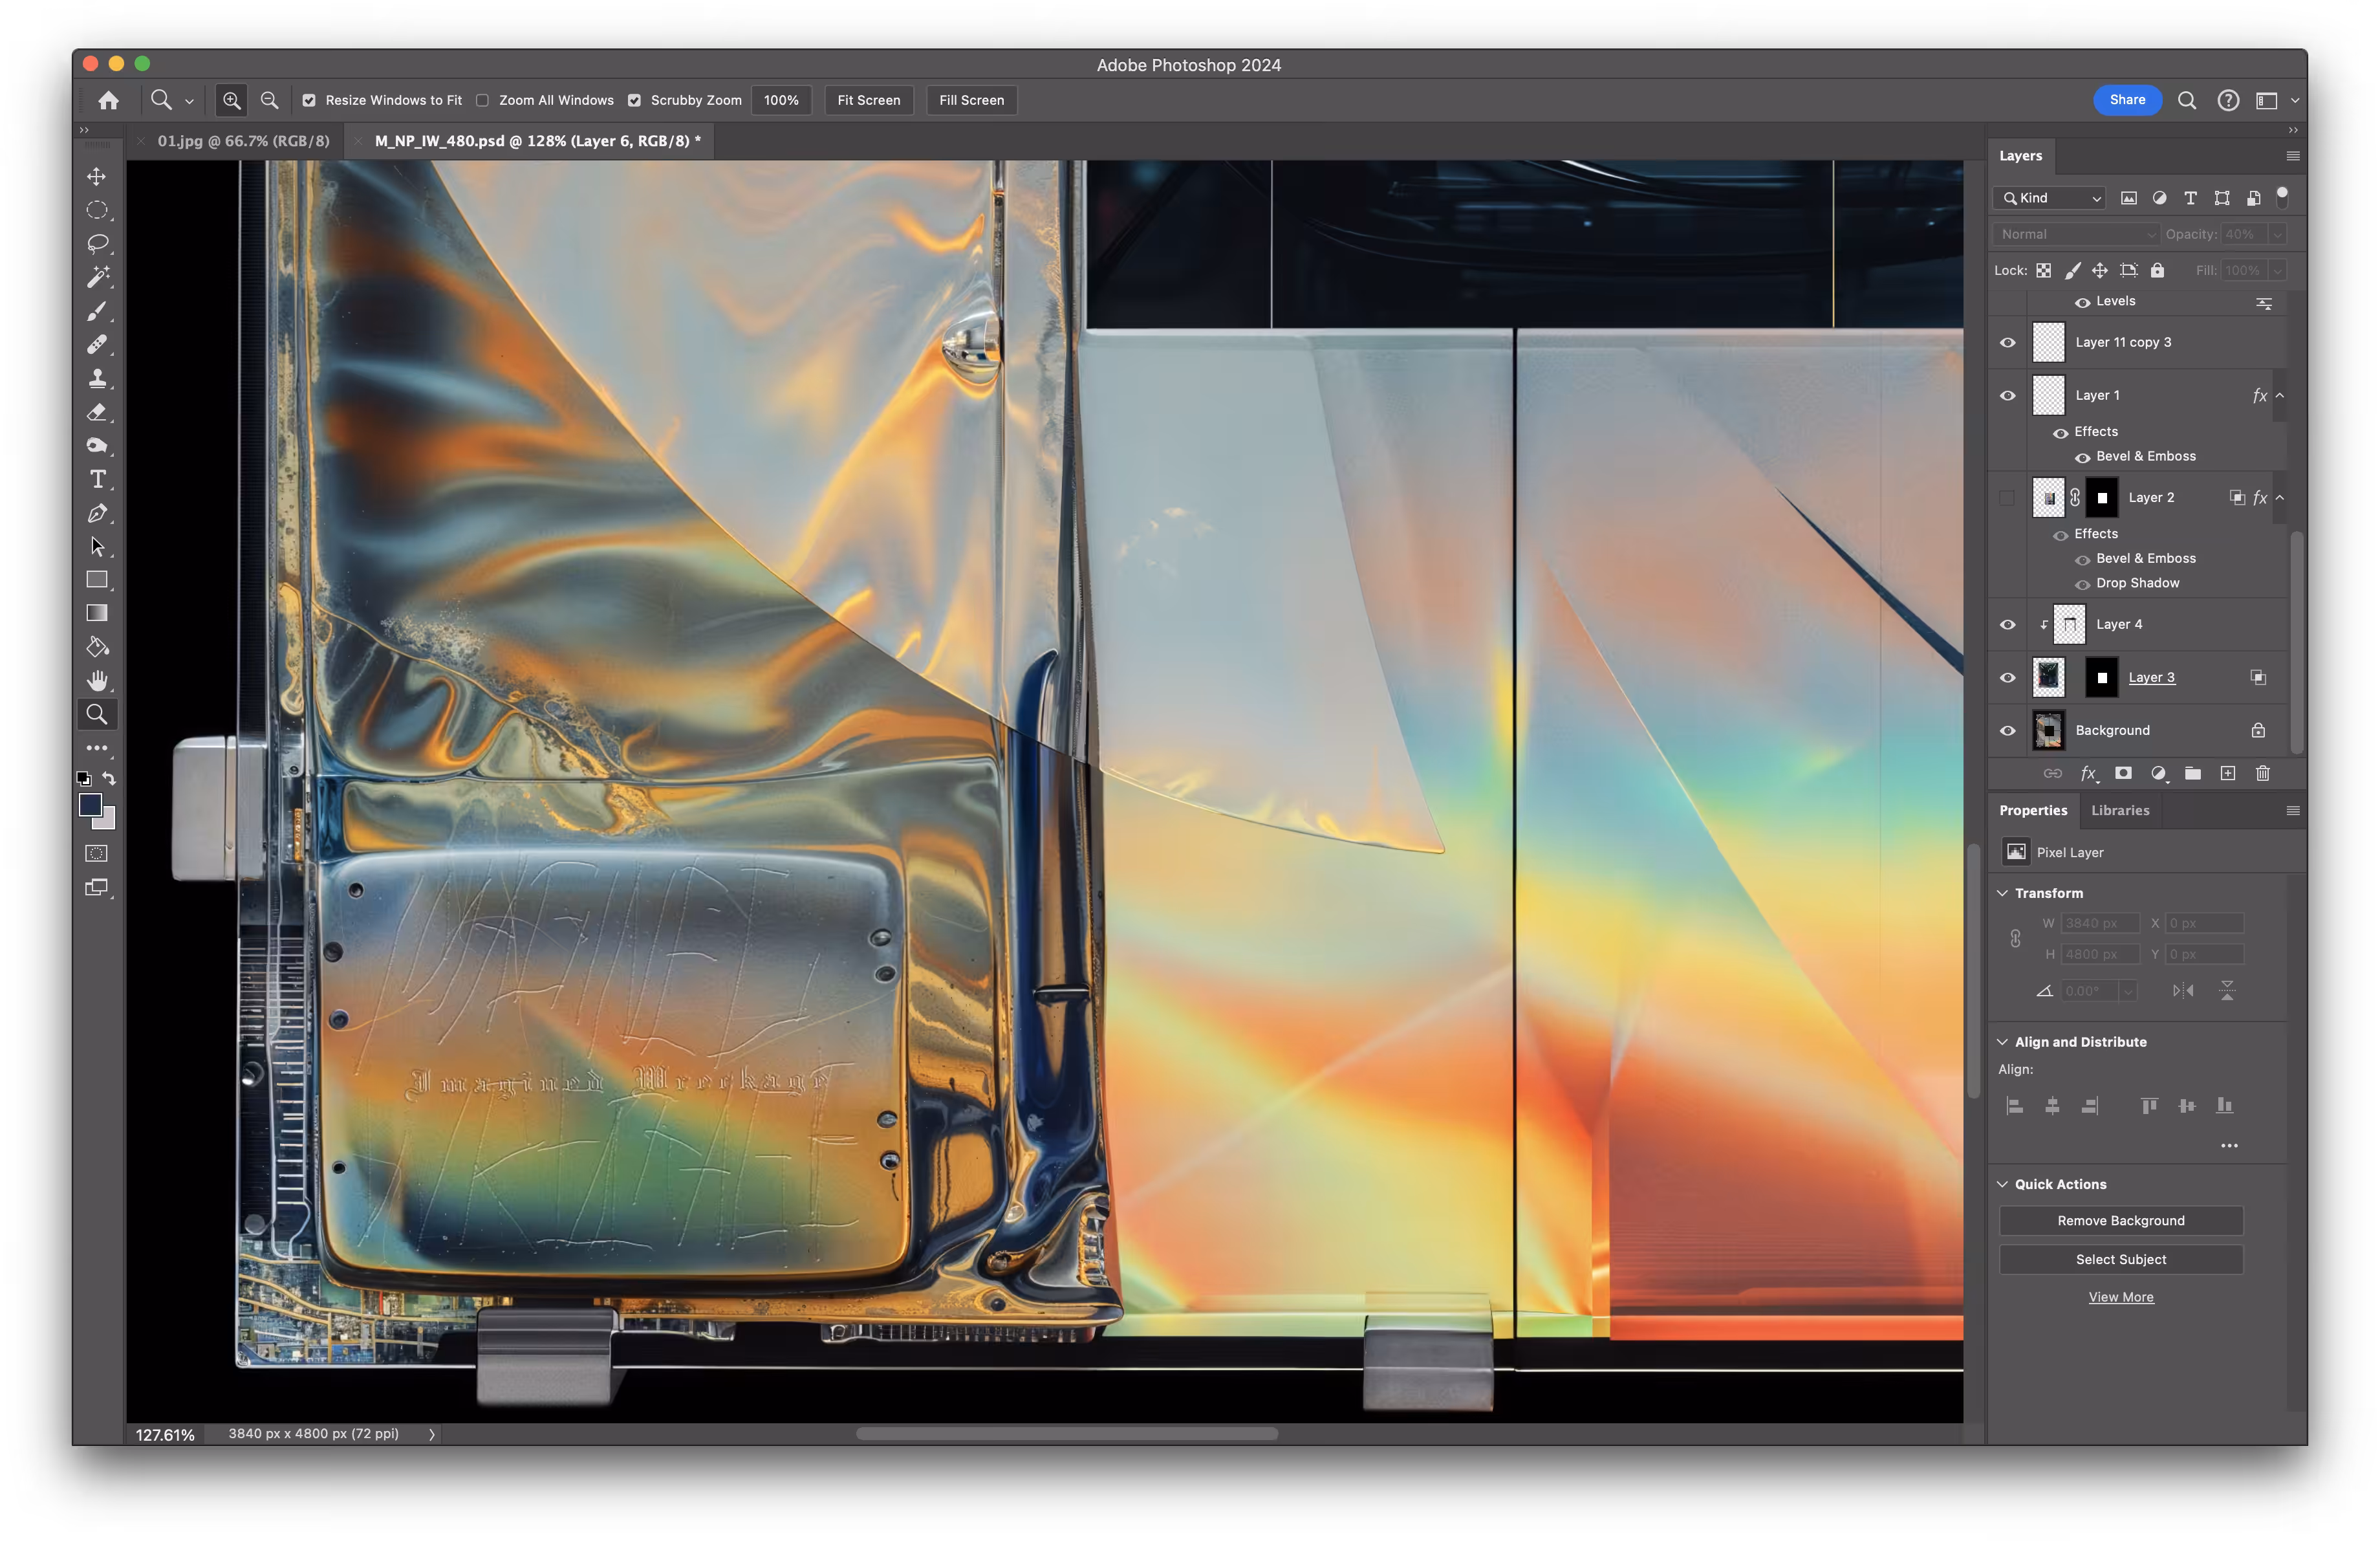
Task: Open search icon in top bar
Action: pos(2187,100)
